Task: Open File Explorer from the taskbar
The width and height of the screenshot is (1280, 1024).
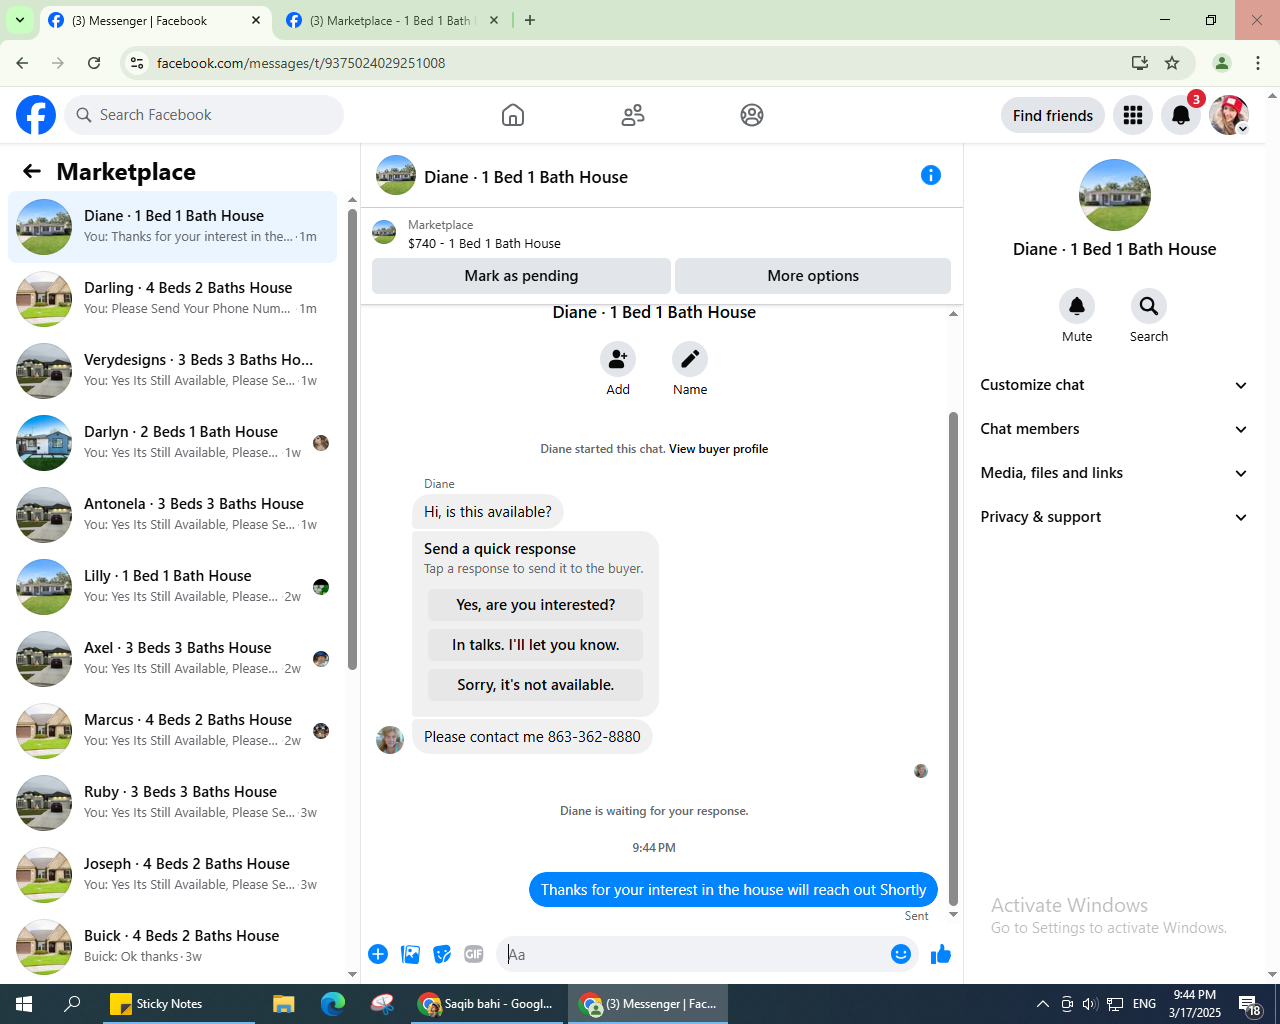Action: click(284, 1004)
